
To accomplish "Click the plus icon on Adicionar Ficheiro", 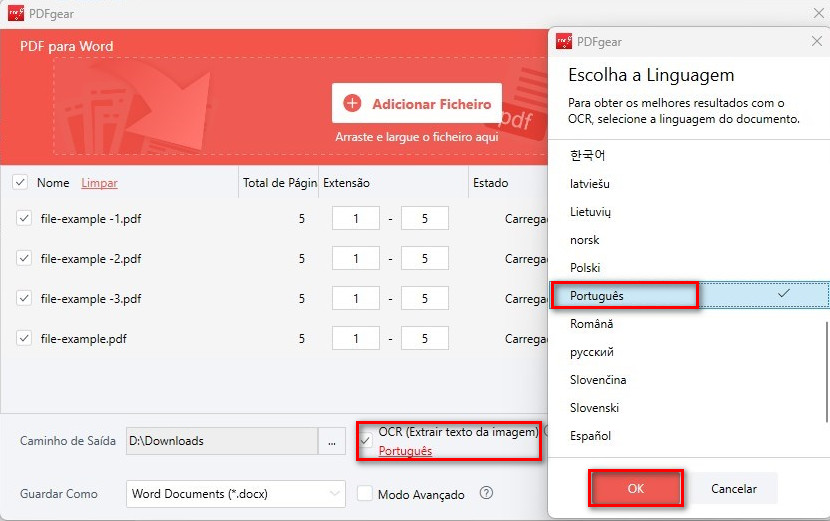I will 352,104.
